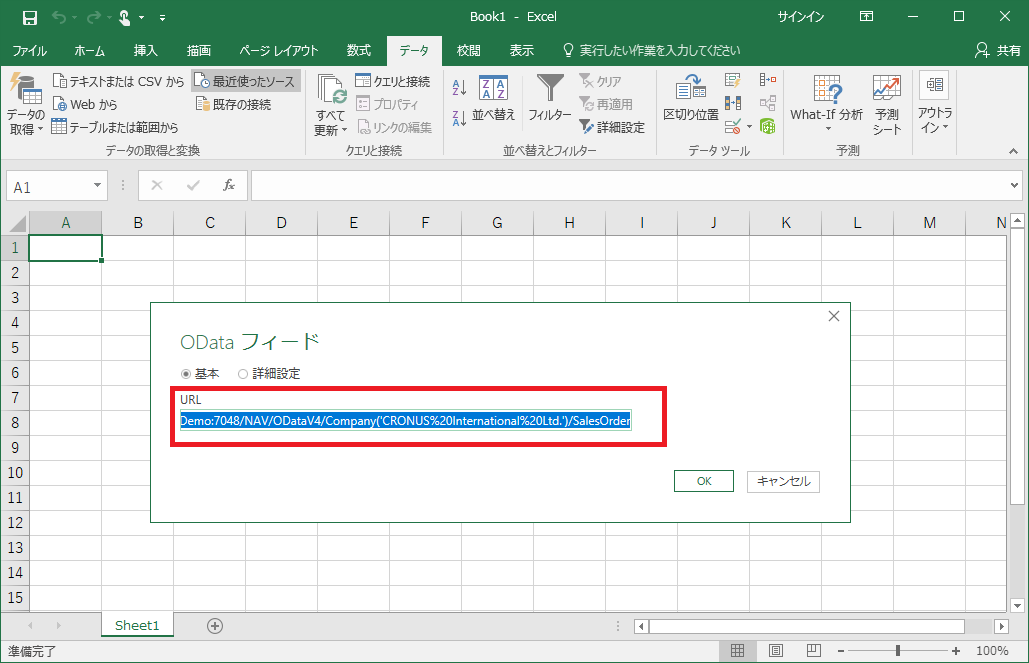This screenshot has width=1029, height=663.
Task: Close the OData フィード dialog
Action: [x=834, y=316]
